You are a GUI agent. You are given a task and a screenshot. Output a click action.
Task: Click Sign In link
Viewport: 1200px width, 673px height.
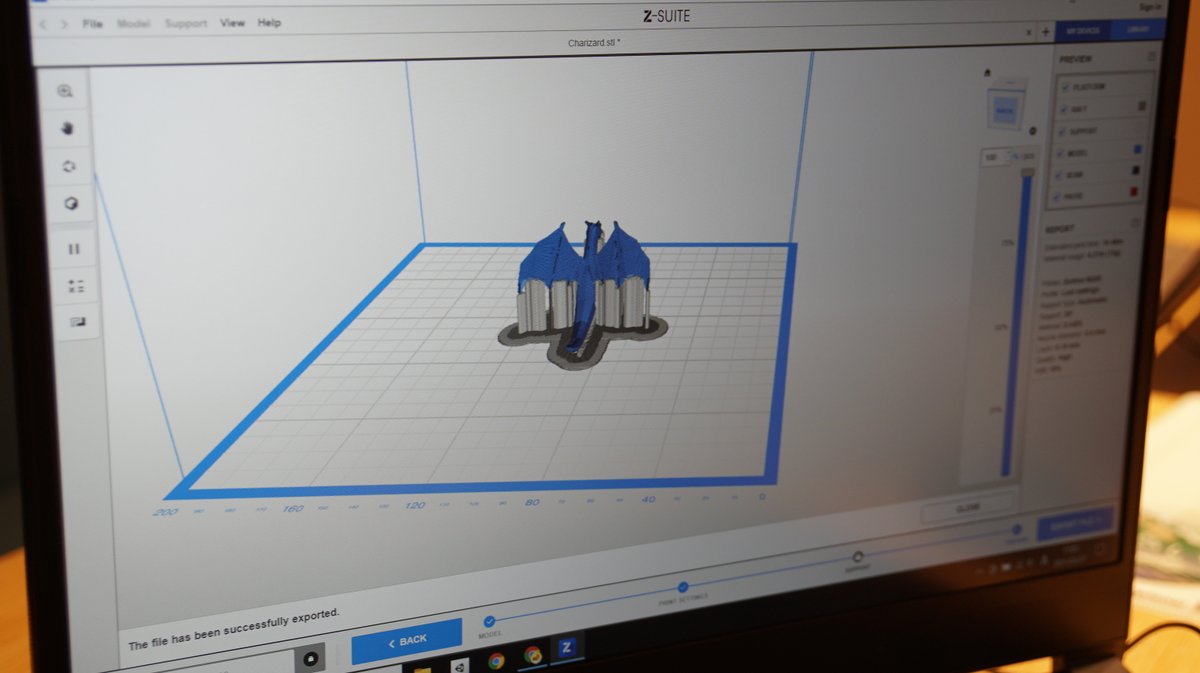(1150, 7)
